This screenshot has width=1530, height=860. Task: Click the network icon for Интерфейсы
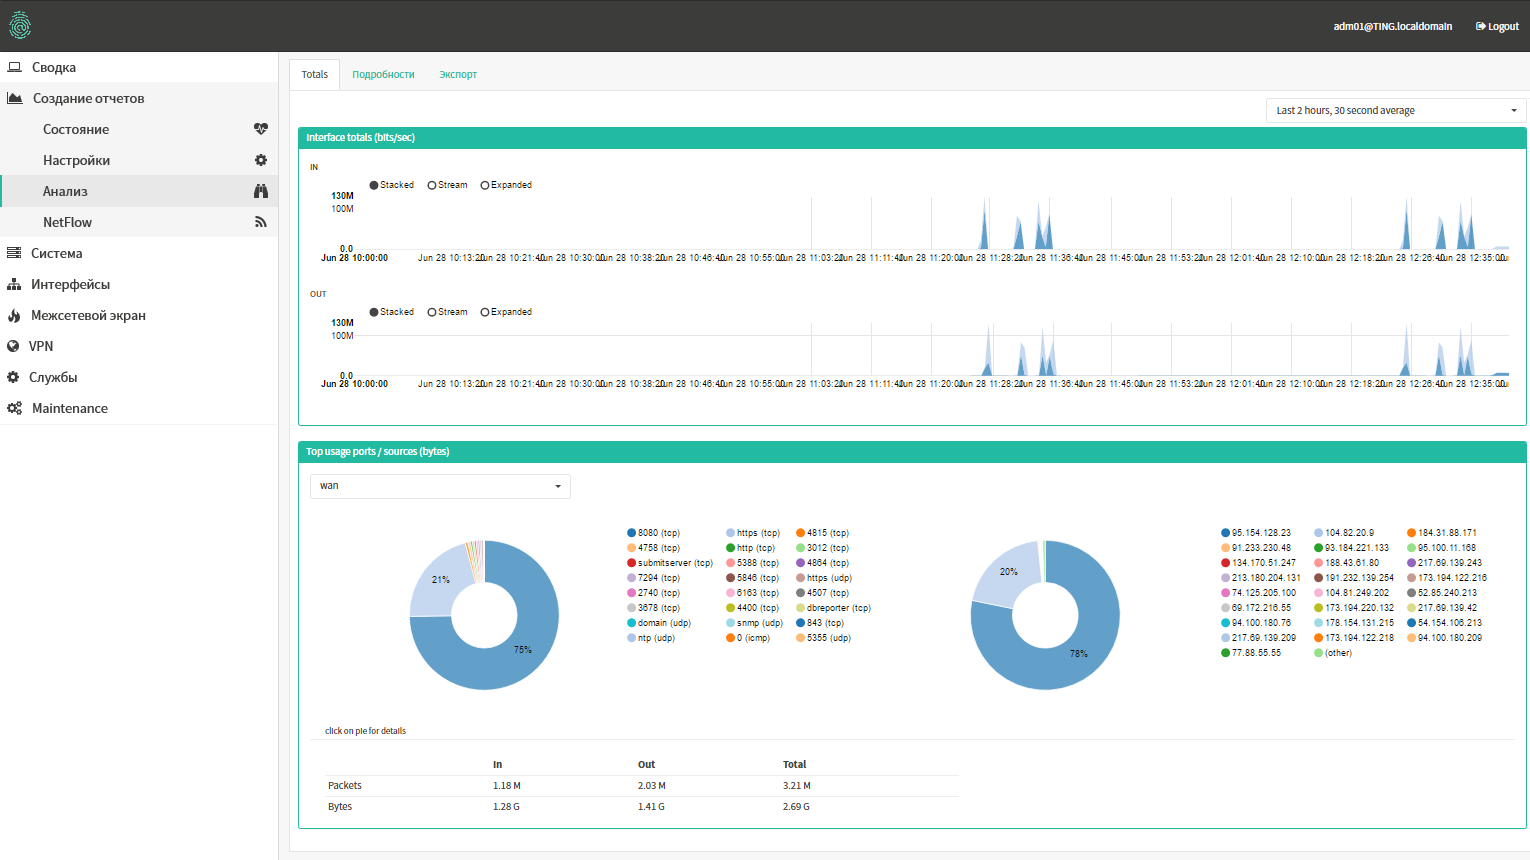pos(14,285)
